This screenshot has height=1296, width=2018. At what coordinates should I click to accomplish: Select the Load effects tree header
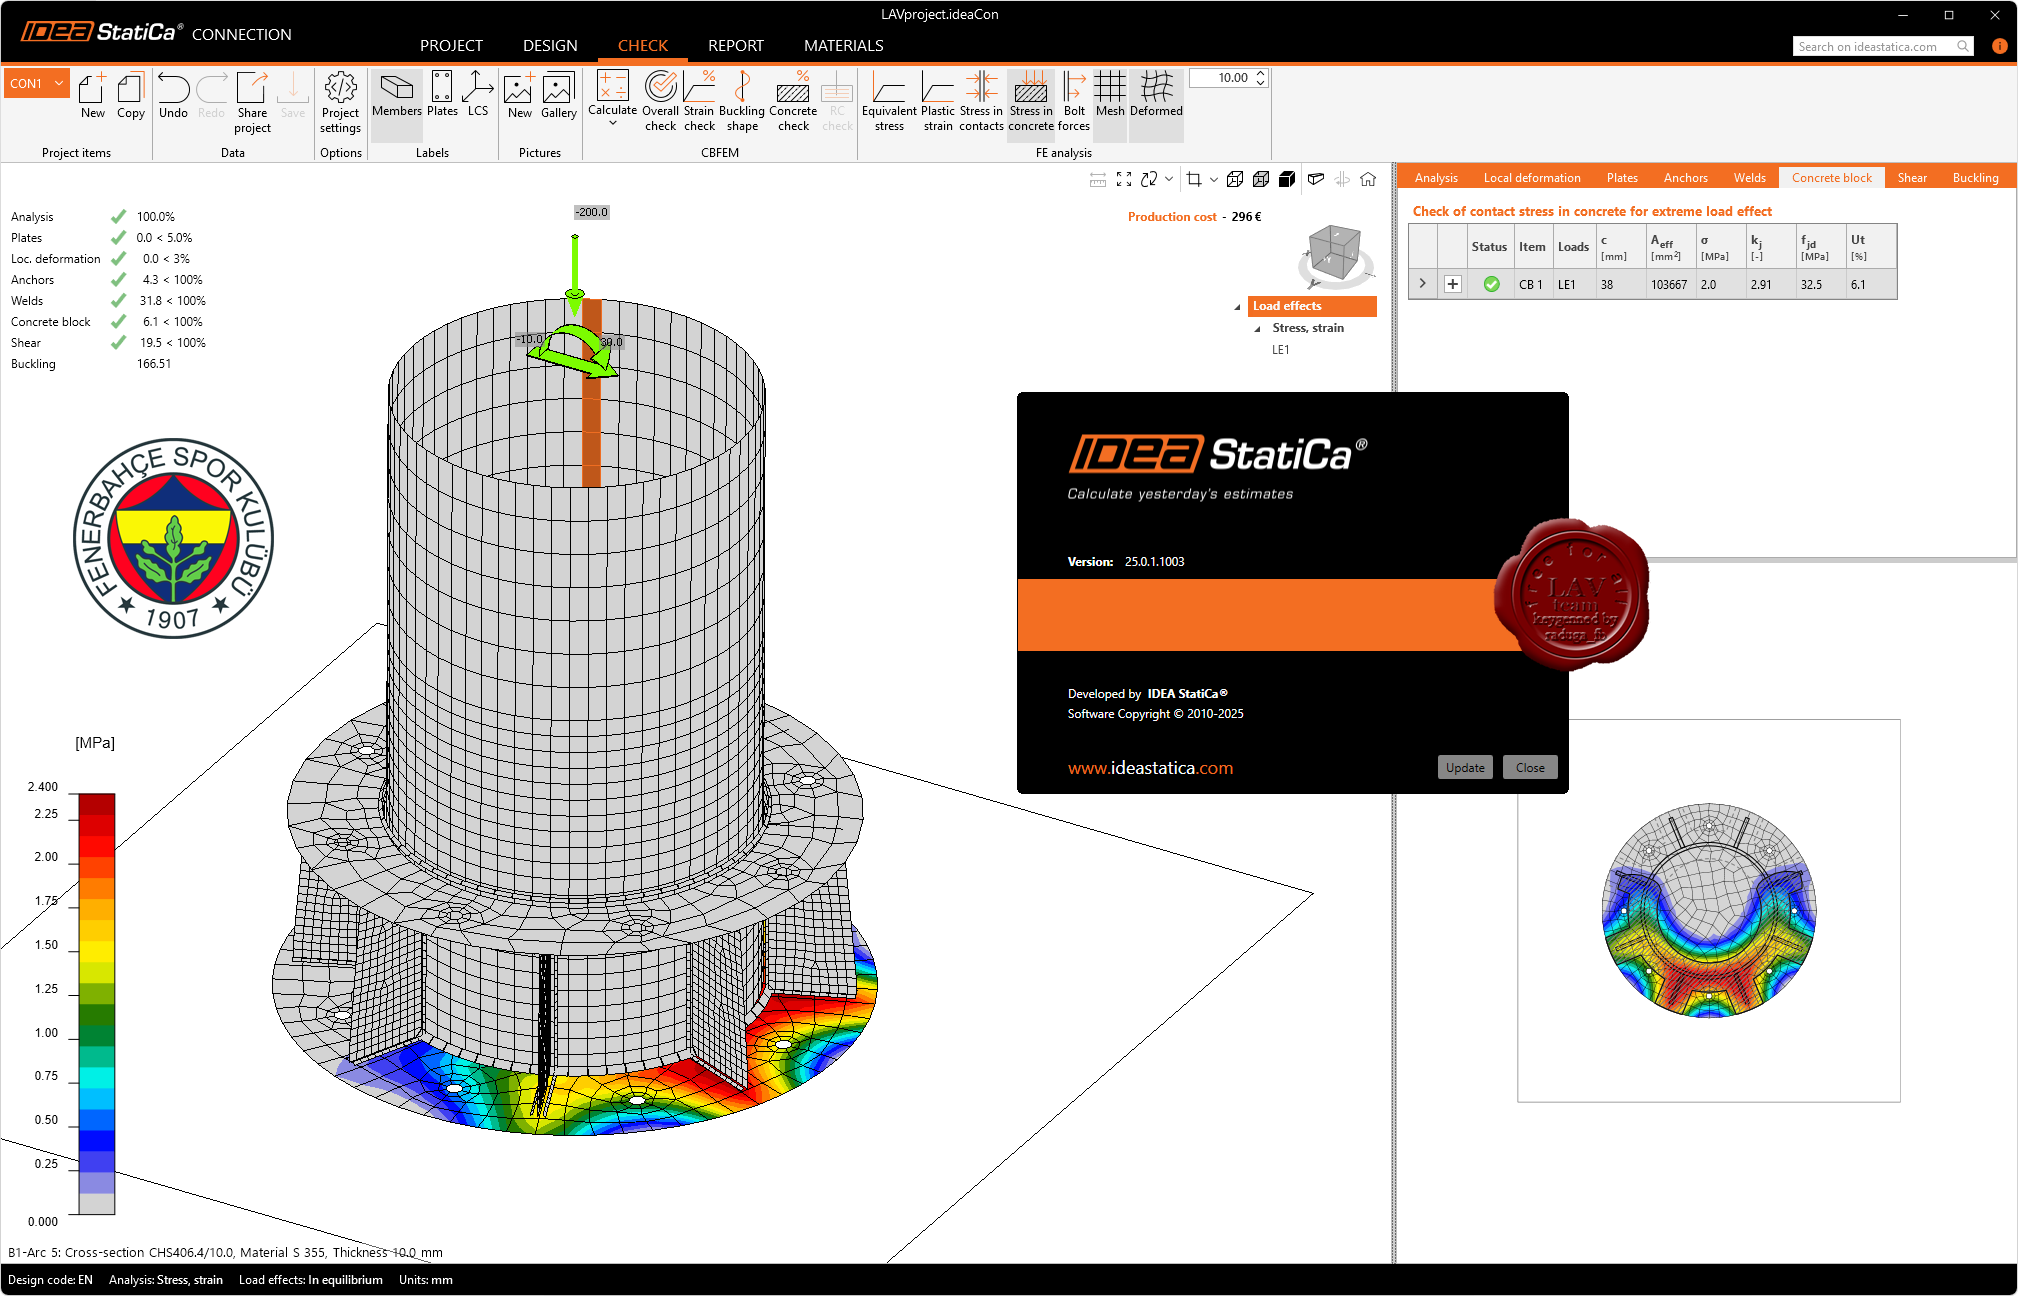pyautogui.click(x=1312, y=306)
